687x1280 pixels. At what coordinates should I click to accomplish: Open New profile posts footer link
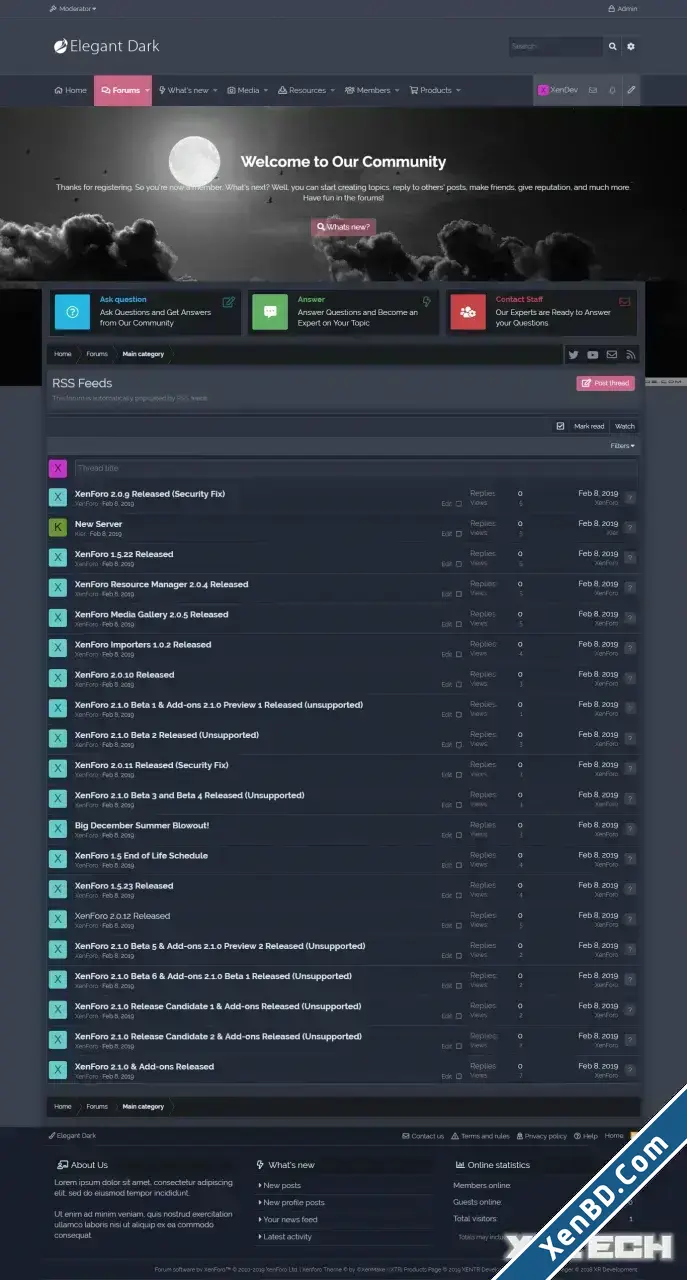[294, 1203]
